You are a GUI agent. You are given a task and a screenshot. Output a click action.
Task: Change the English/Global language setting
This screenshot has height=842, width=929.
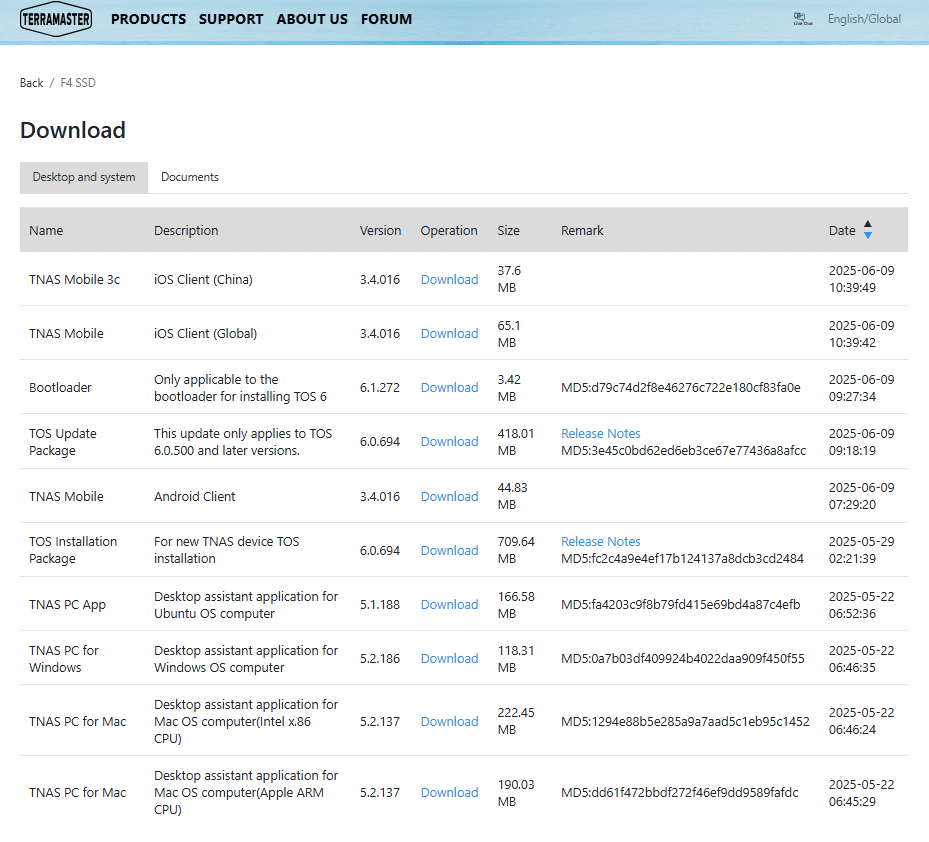point(864,19)
